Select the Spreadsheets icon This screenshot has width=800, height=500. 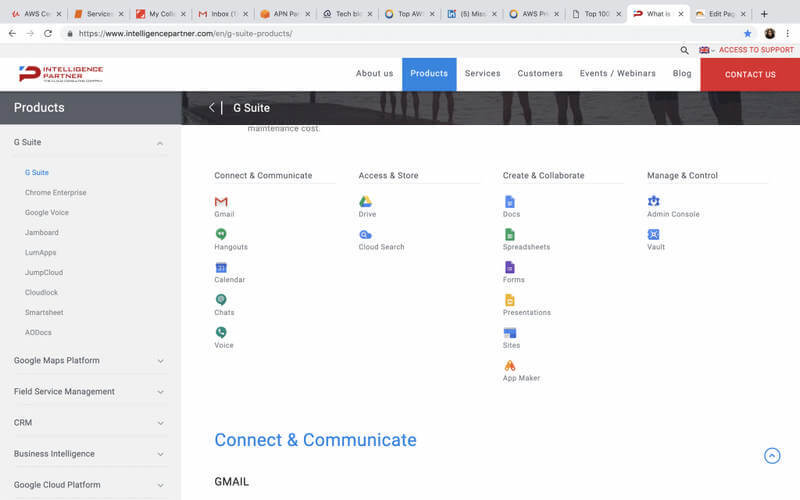pyautogui.click(x=510, y=234)
